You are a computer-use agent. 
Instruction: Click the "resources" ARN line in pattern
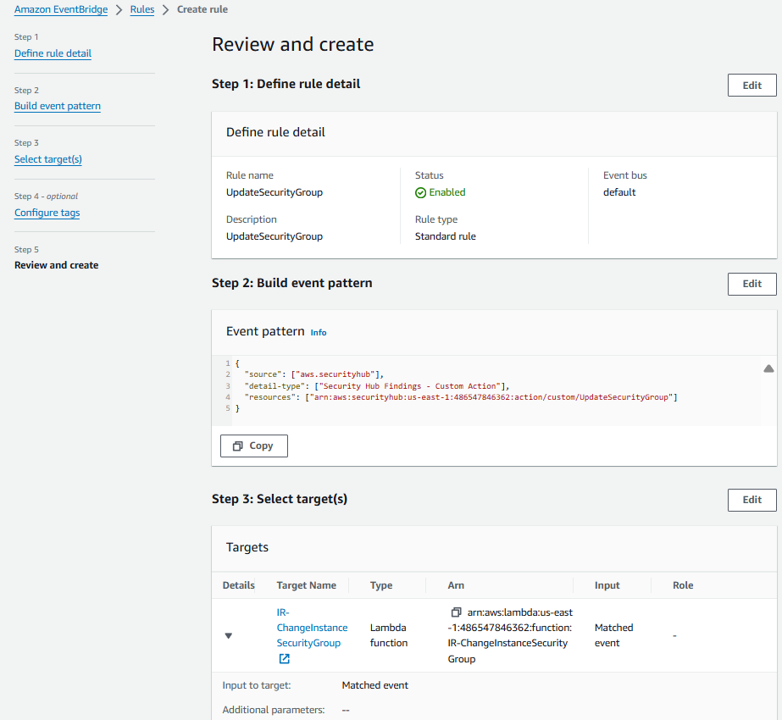point(461,397)
